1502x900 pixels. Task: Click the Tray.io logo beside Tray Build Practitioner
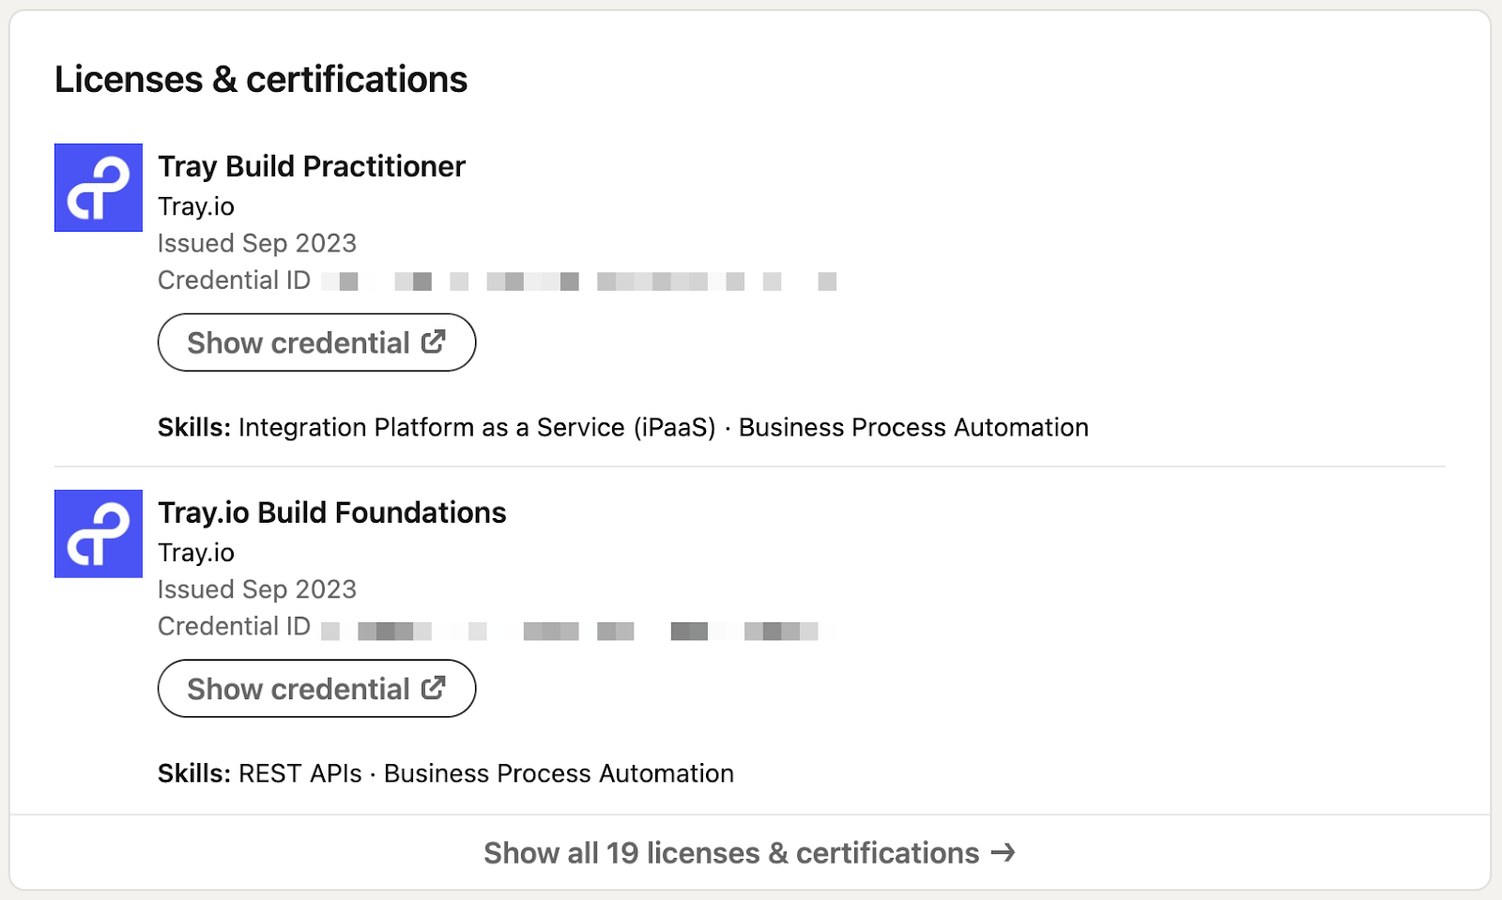[98, 188]
